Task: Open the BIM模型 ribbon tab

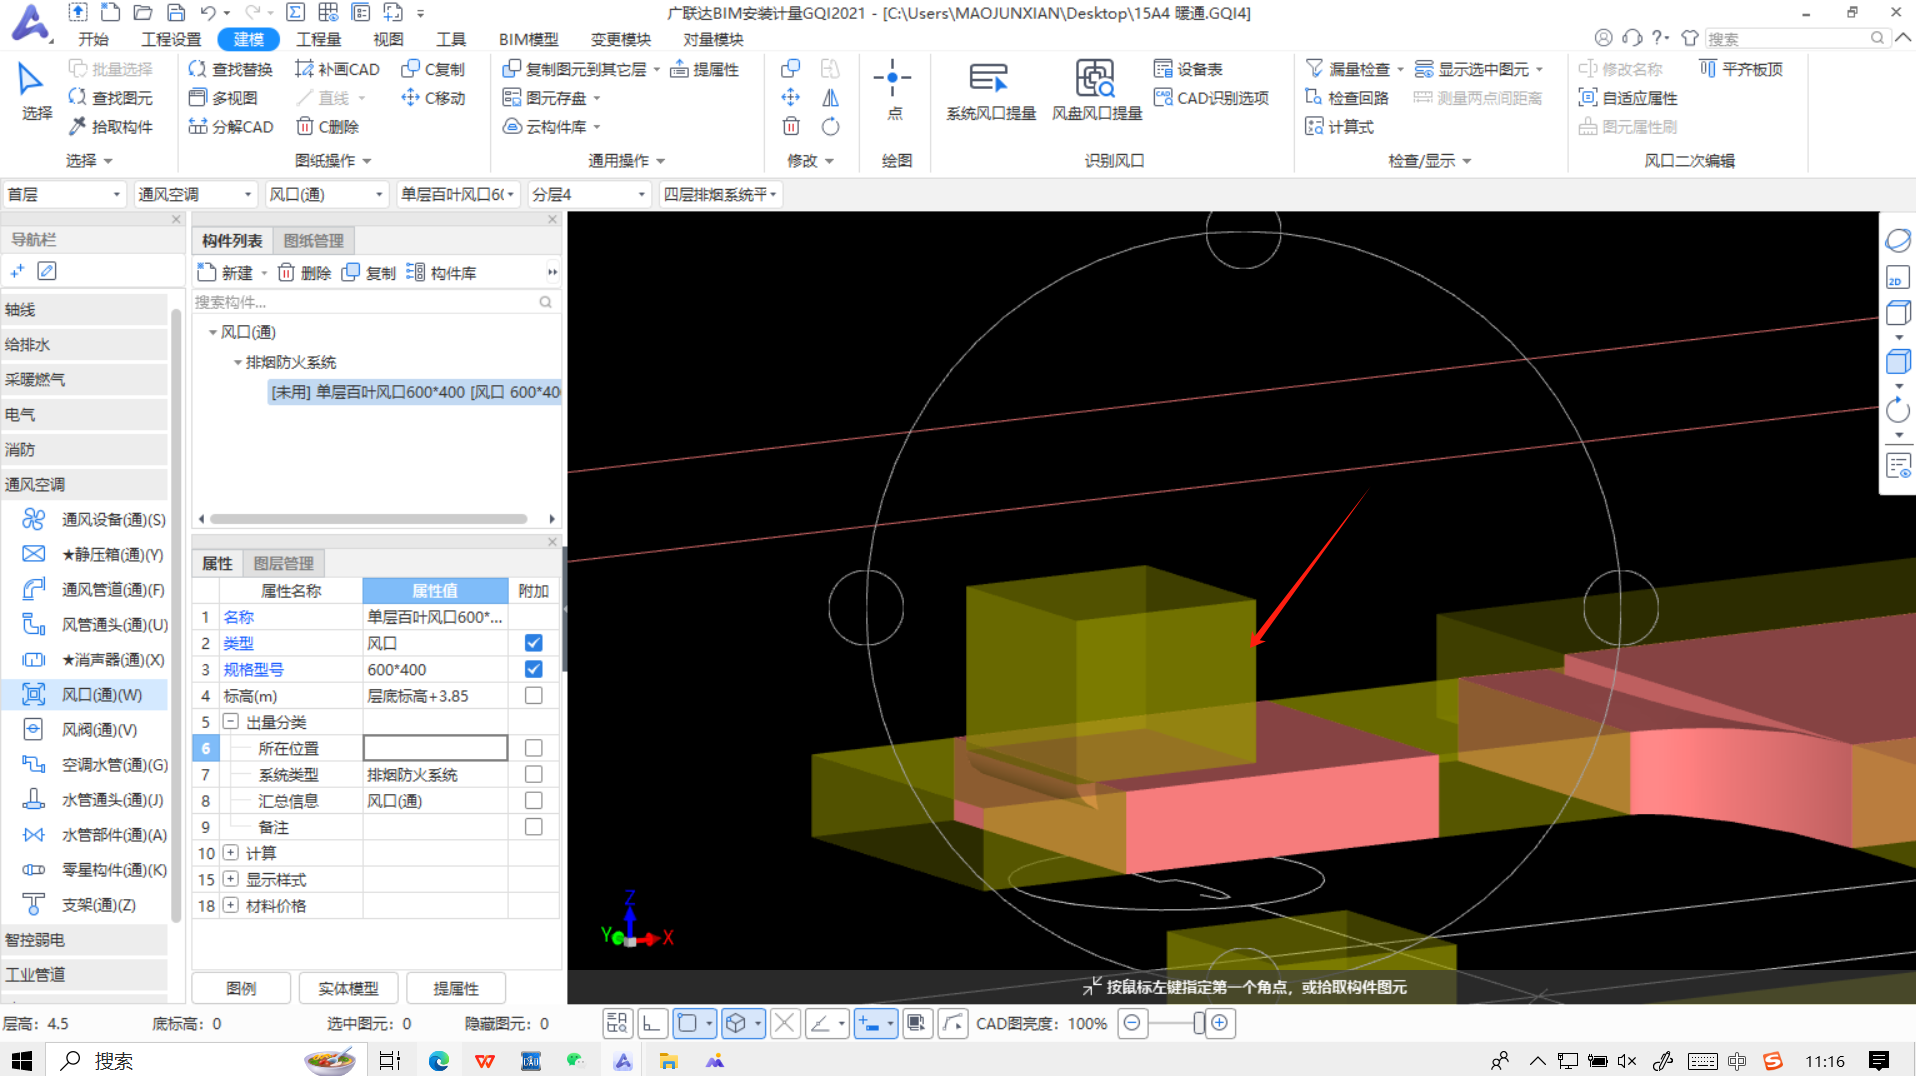Action: pyautogui.click(x=528, y=39)
